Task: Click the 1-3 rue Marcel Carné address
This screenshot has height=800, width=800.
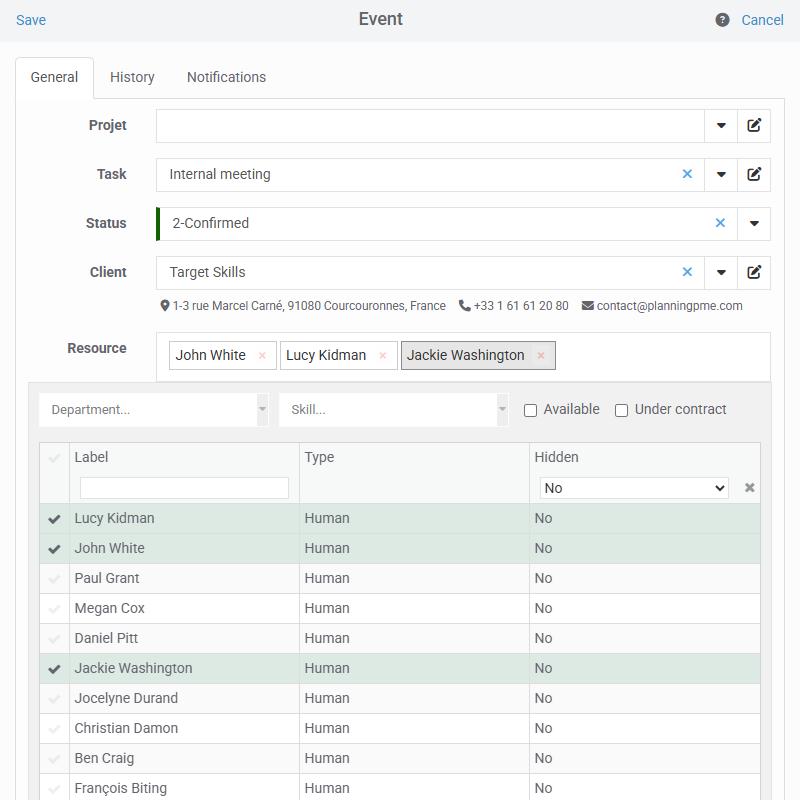Action: pyautogui.click(x=309, y=306)
